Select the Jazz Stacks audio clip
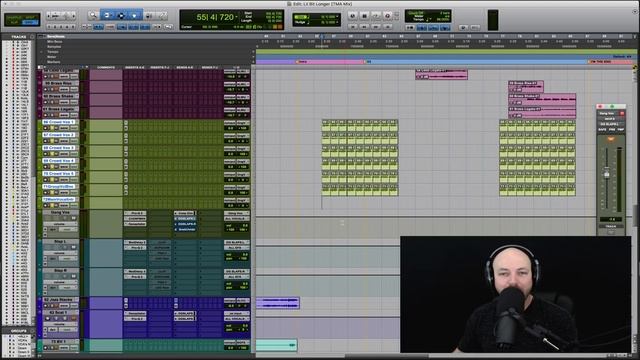Viewport: 640px width, 360px height. pyautogui.click(x=278, y=303)
